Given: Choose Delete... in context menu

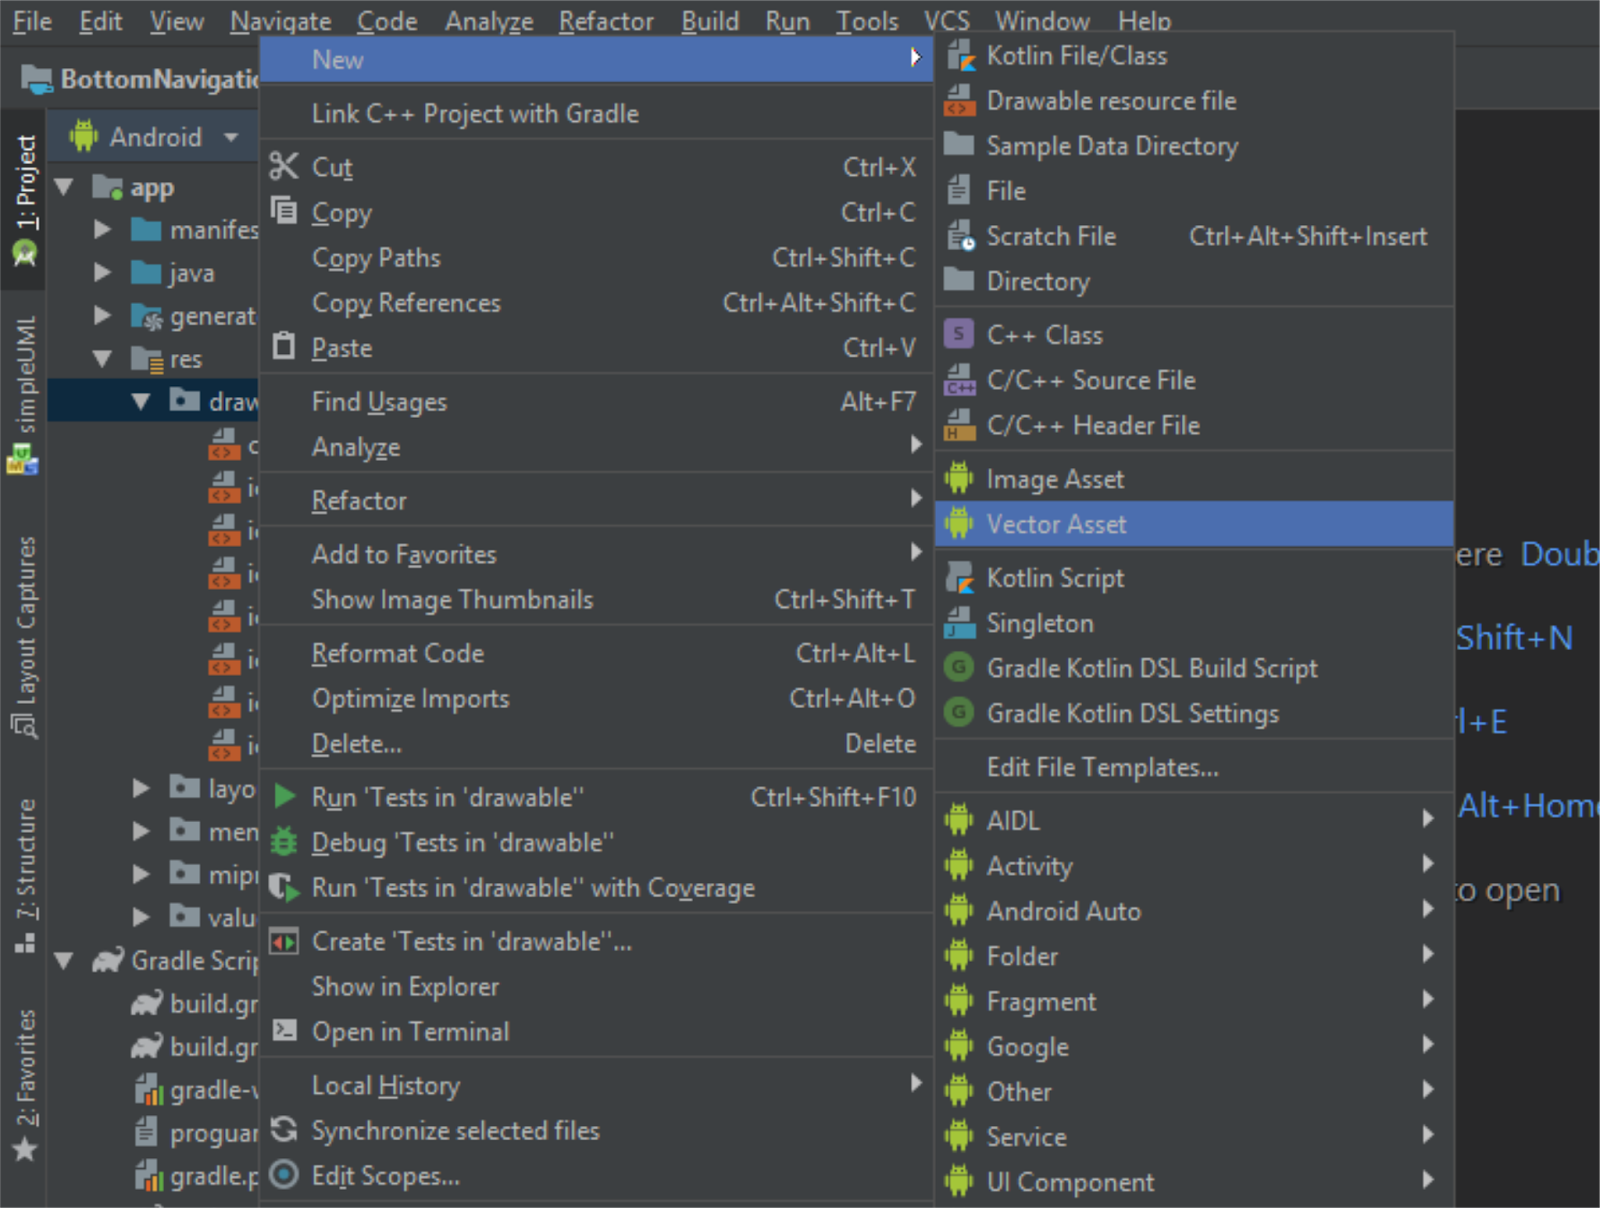Looking at the screenshot, I should (x=596, y=744).
